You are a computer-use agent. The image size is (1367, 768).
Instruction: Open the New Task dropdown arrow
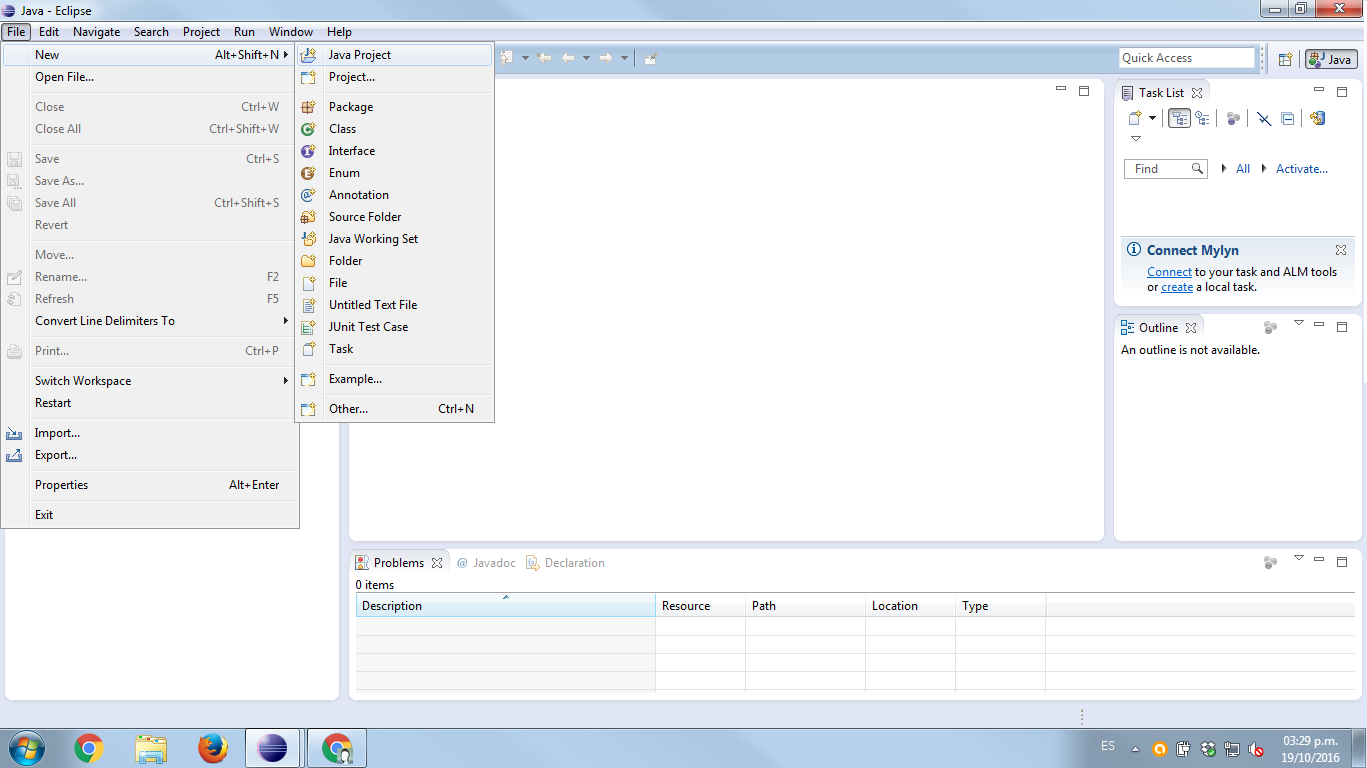tap(1152, 118)
